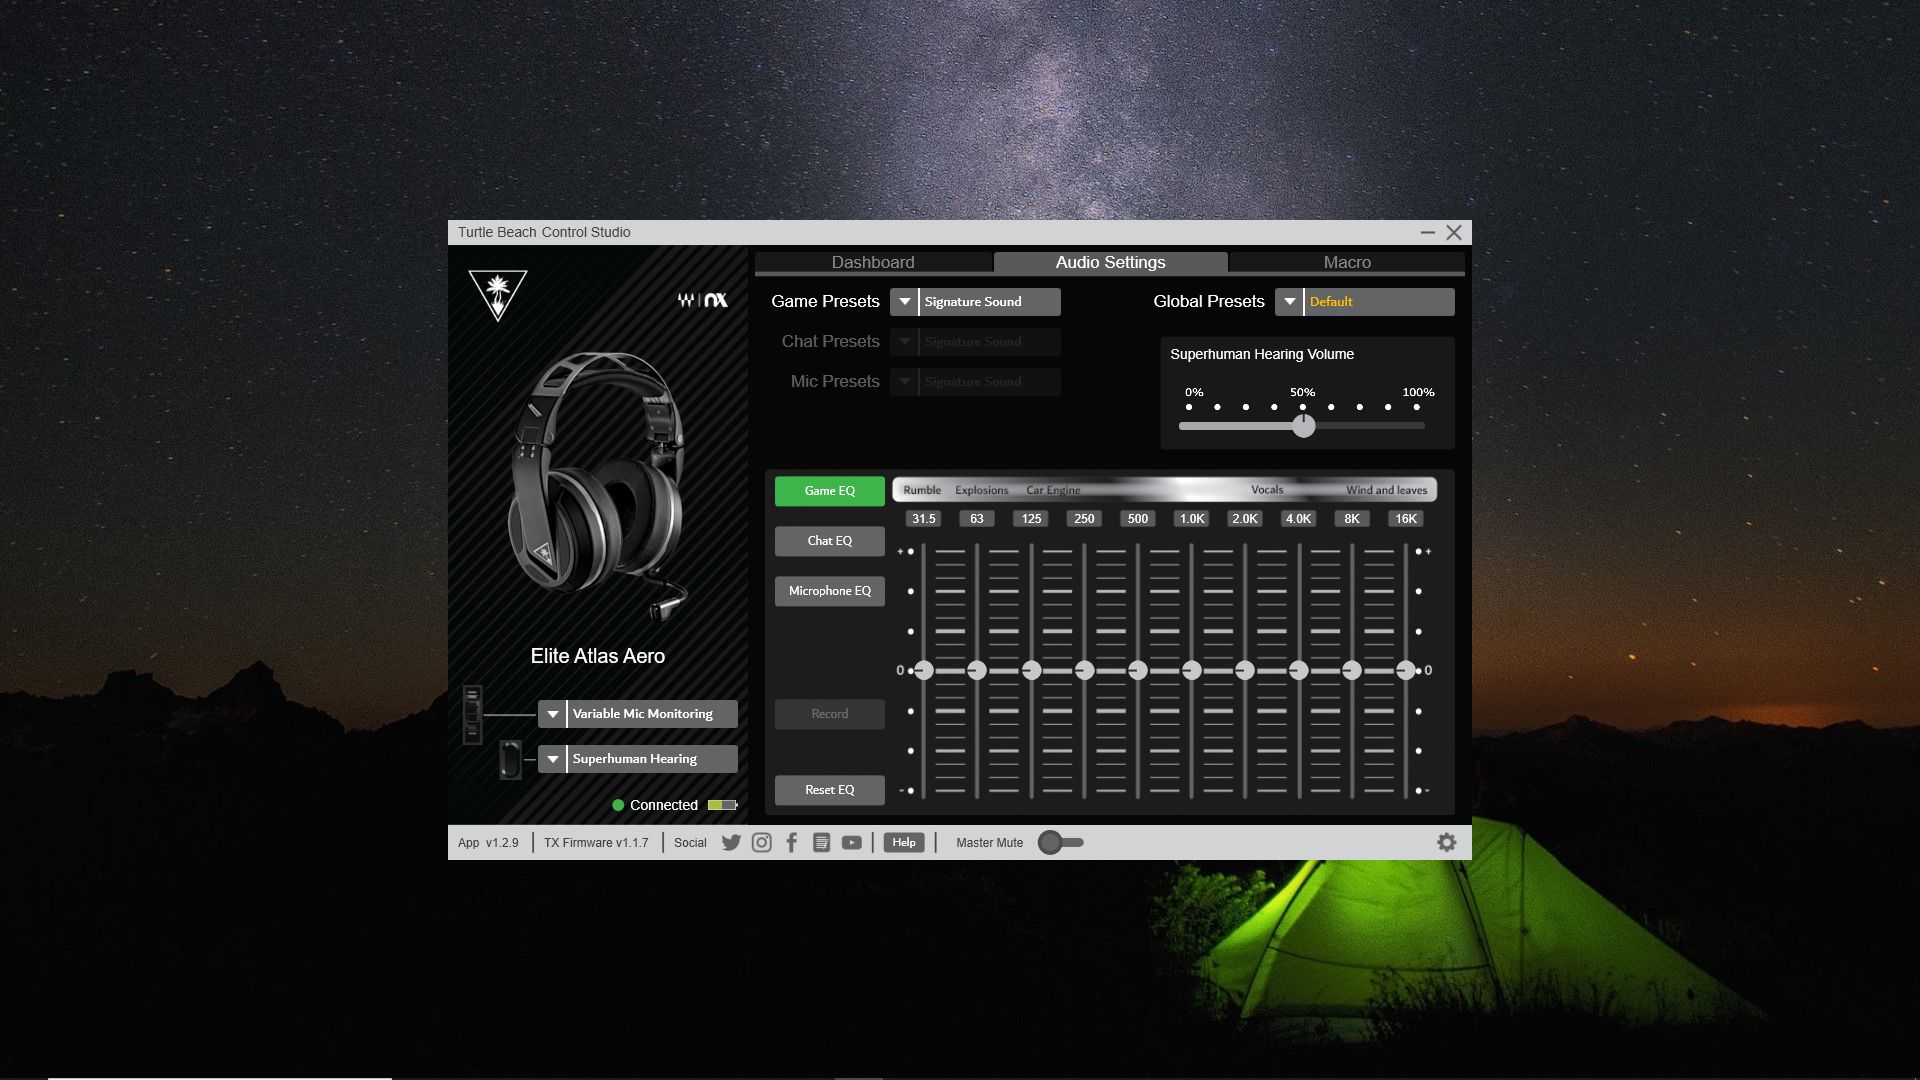Toggle Master Mute
This screenshot has height=1080, width=1920.
(1060, 842)
